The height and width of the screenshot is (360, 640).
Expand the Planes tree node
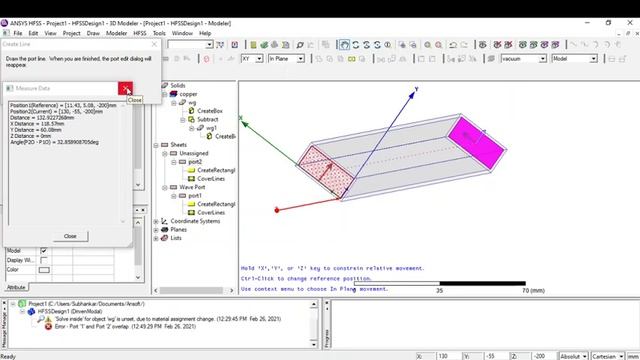[x=156, y=230]
